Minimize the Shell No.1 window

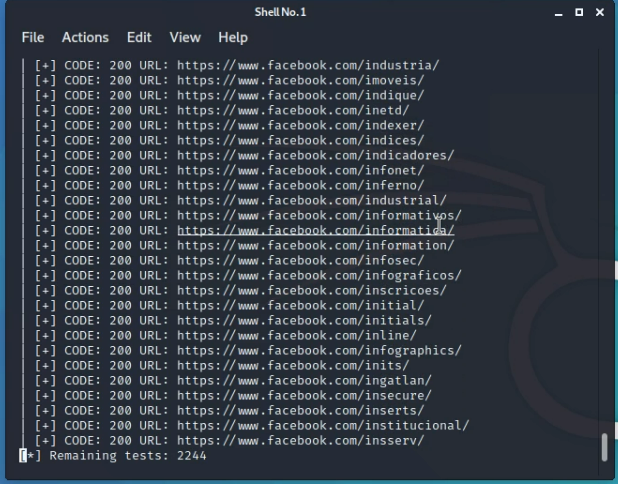point(558,13)
